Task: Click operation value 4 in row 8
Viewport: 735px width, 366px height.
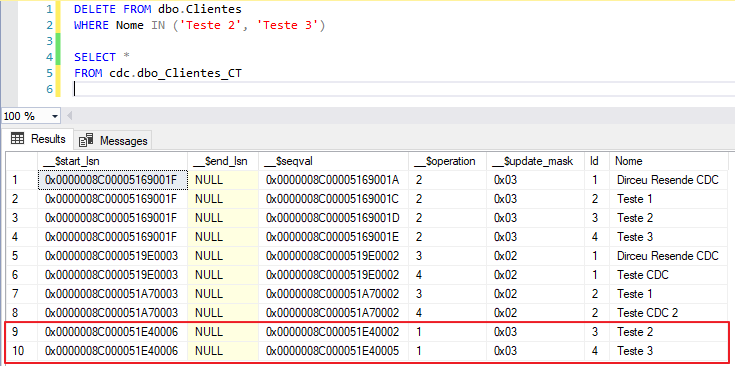Action: (447, 313)
